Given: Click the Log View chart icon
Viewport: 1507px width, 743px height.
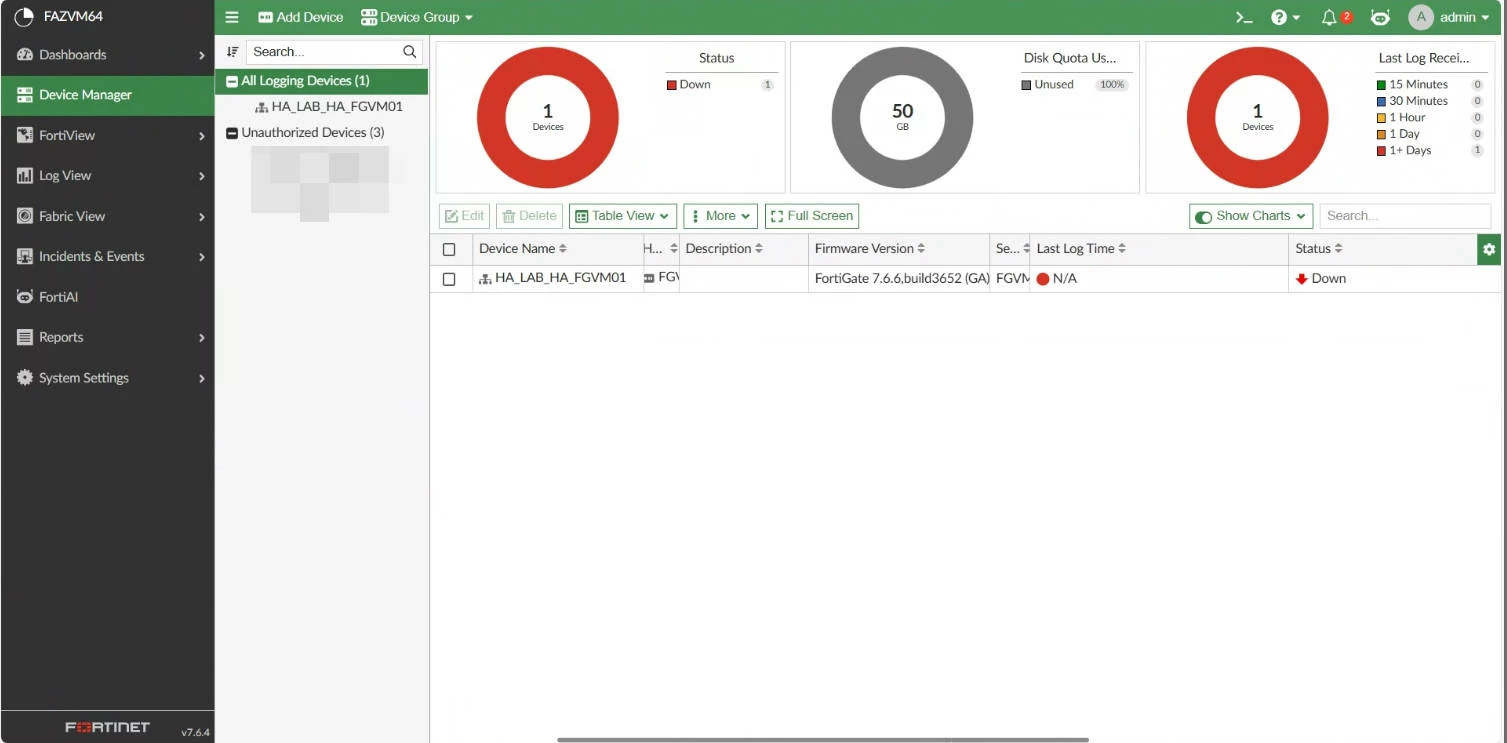Looking at the screenshot, I should tap(25, 176).
